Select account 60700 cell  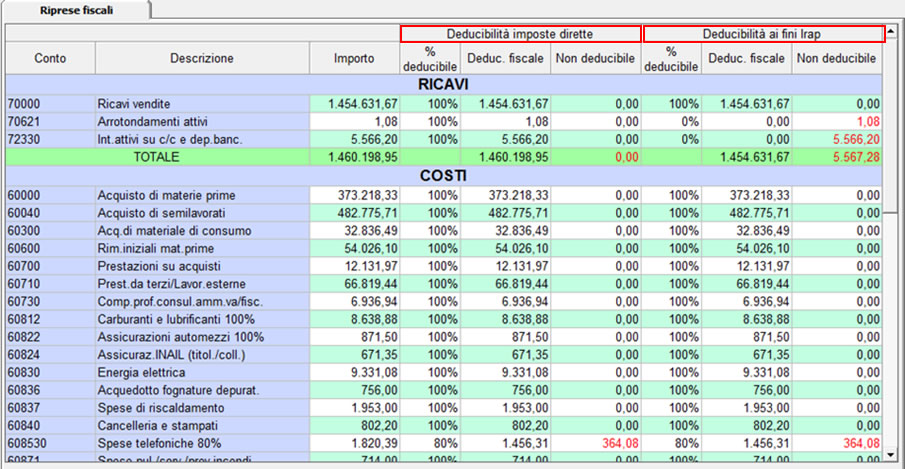tap(50, 266)
